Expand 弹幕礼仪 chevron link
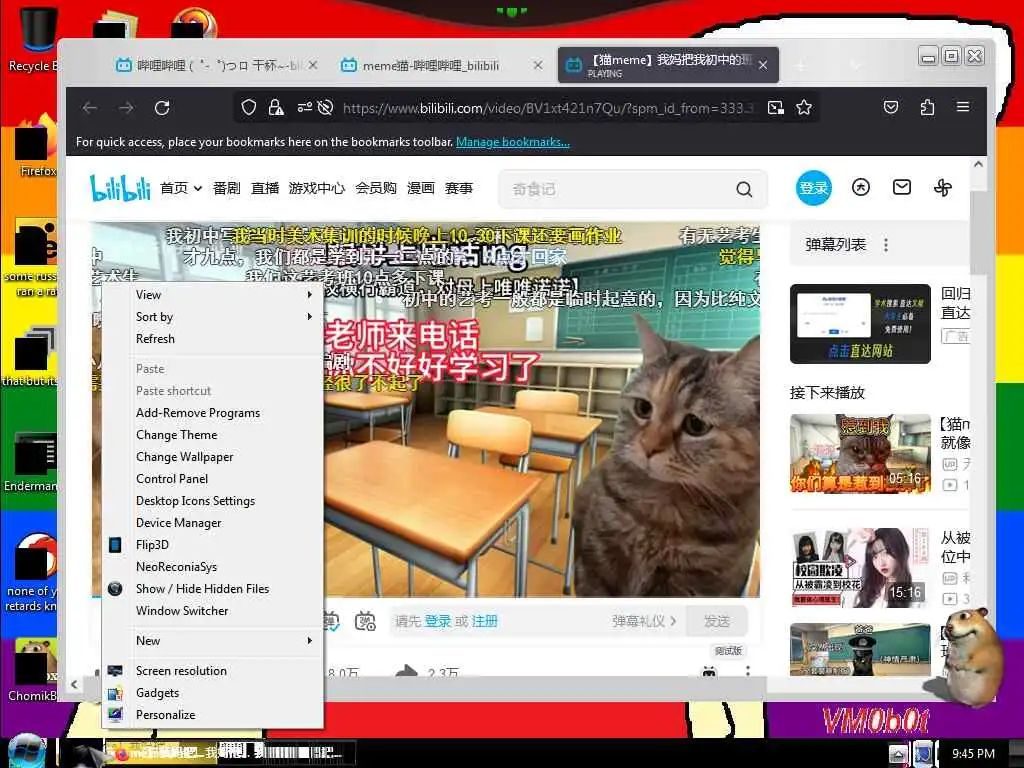This screenshot has width=1024, height=768. pos(644,621)
